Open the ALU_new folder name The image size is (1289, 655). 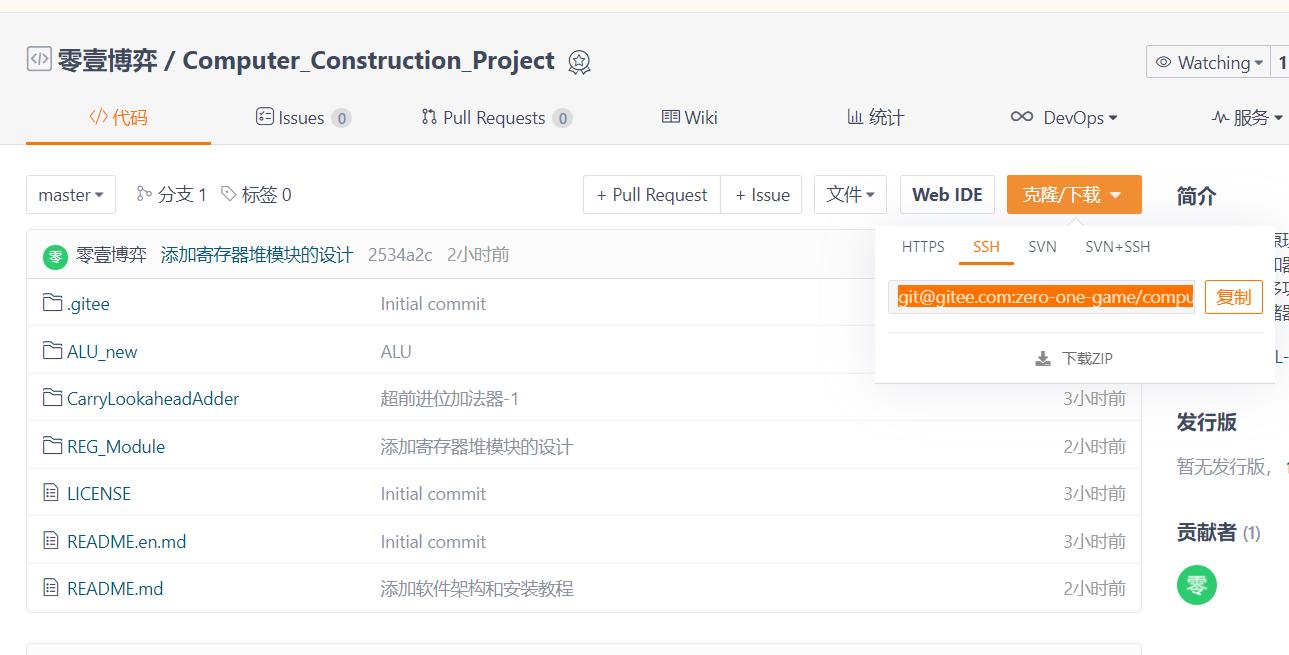point(102,351)
